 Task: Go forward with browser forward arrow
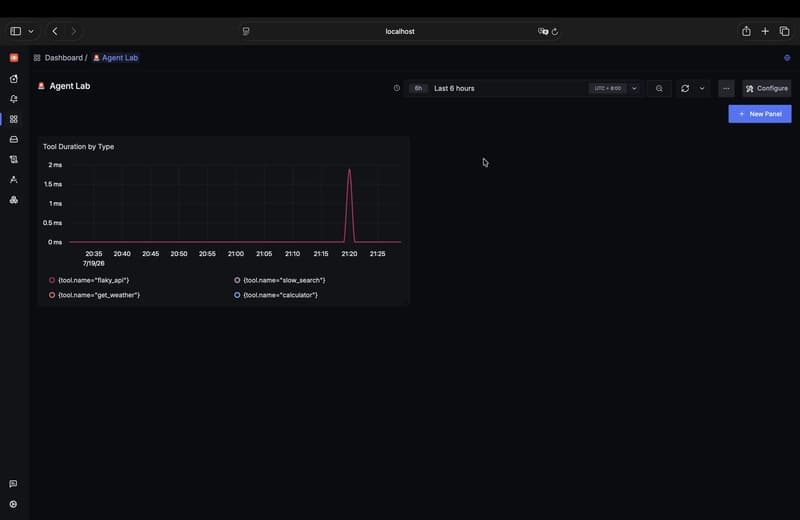(x=73, y=31)
